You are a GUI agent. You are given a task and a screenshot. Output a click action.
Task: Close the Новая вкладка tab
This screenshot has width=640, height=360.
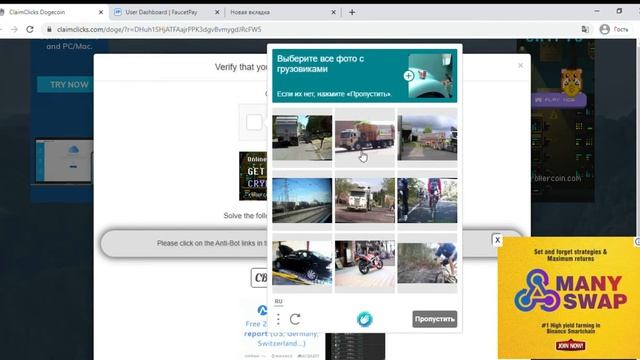[333, 12]
